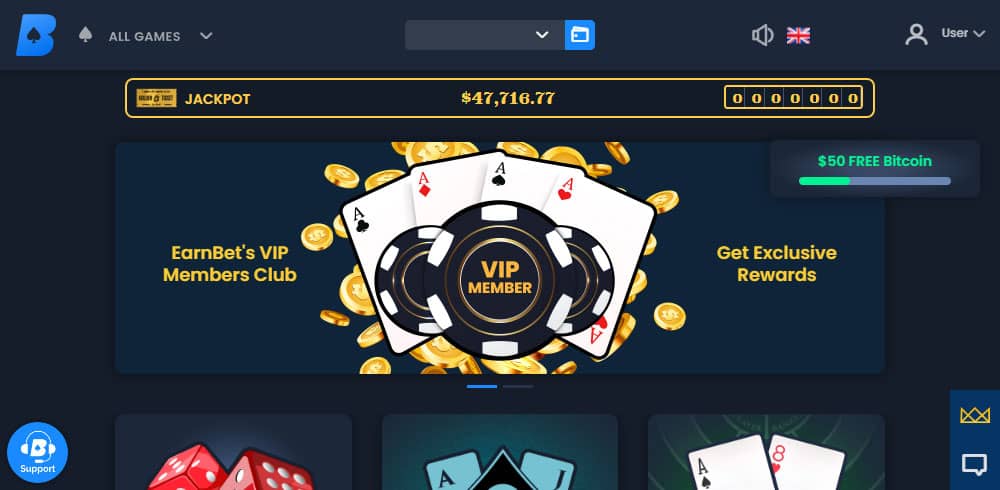Click the VIP Member banner chip
The height and width of the screenshot is (490, 1000).
tap(500, 279)
